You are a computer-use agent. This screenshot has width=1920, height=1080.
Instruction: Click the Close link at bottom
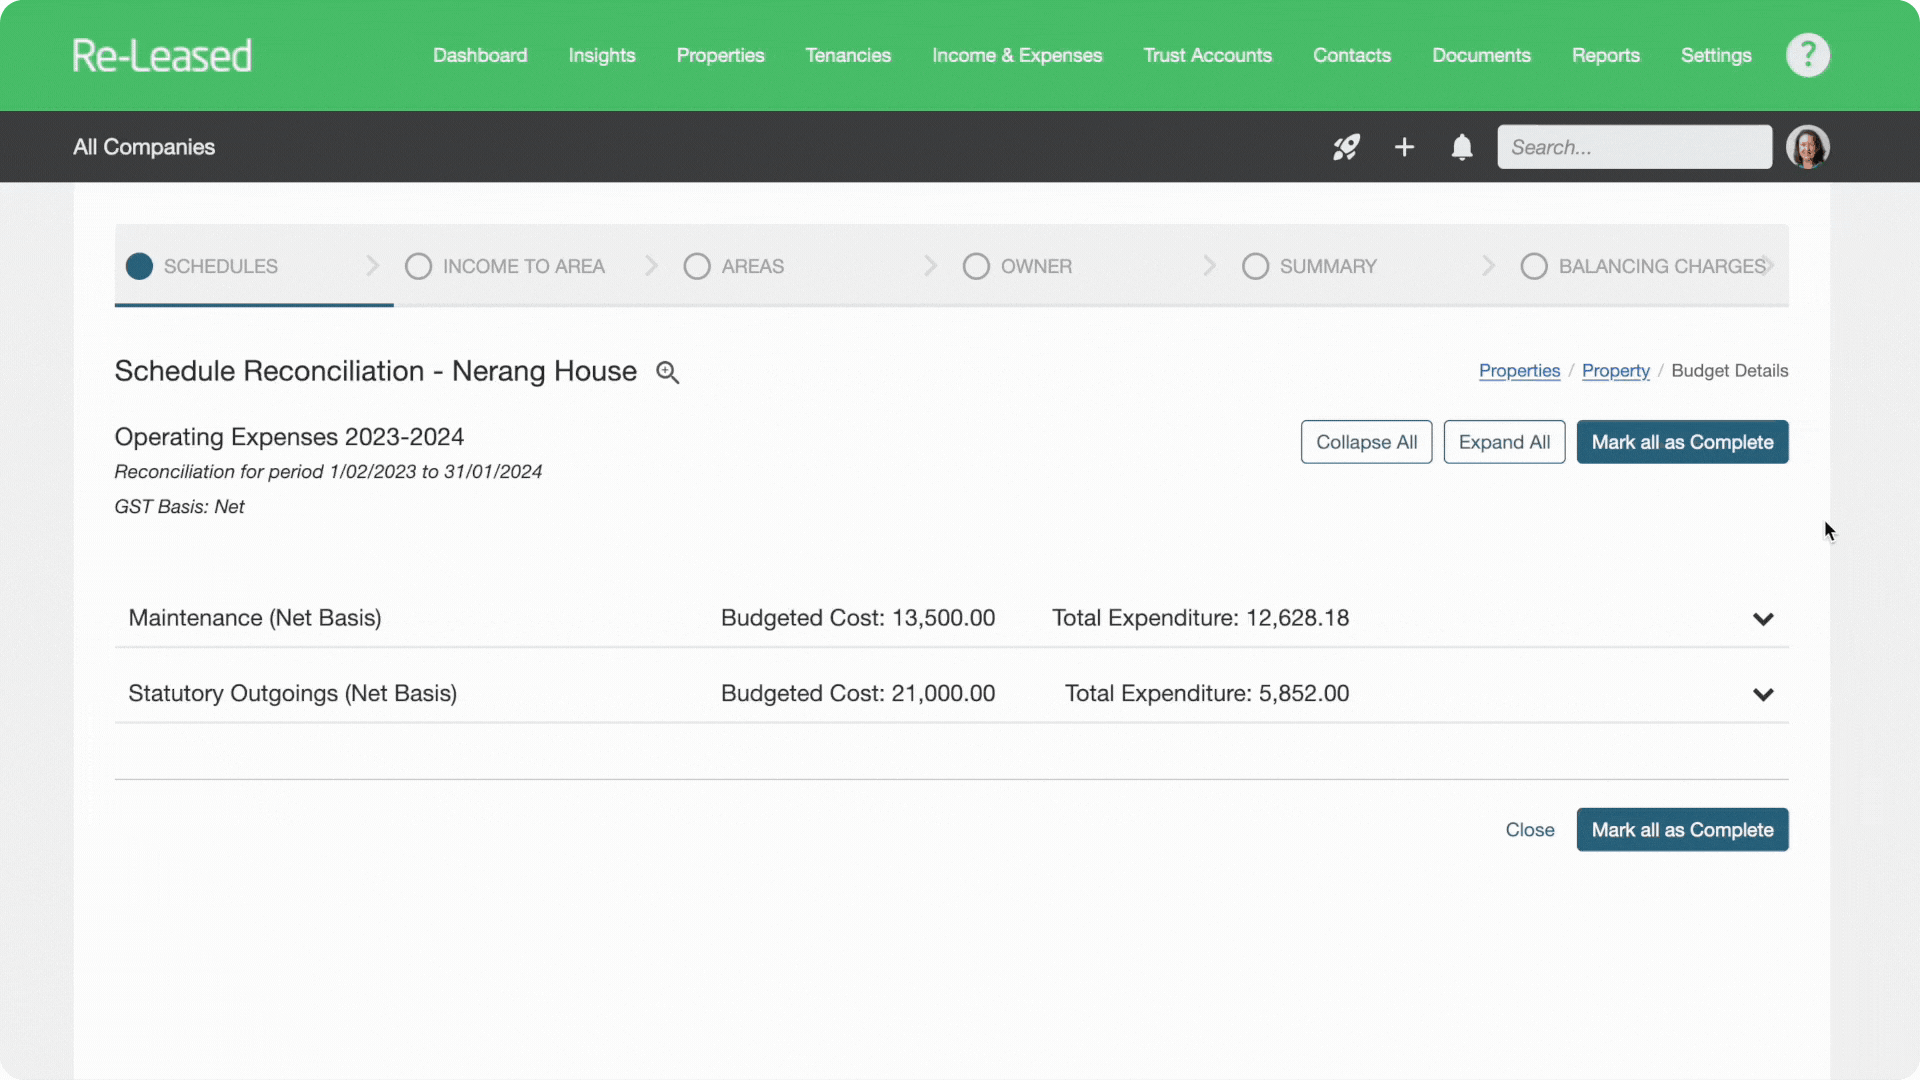(1529, 830)
